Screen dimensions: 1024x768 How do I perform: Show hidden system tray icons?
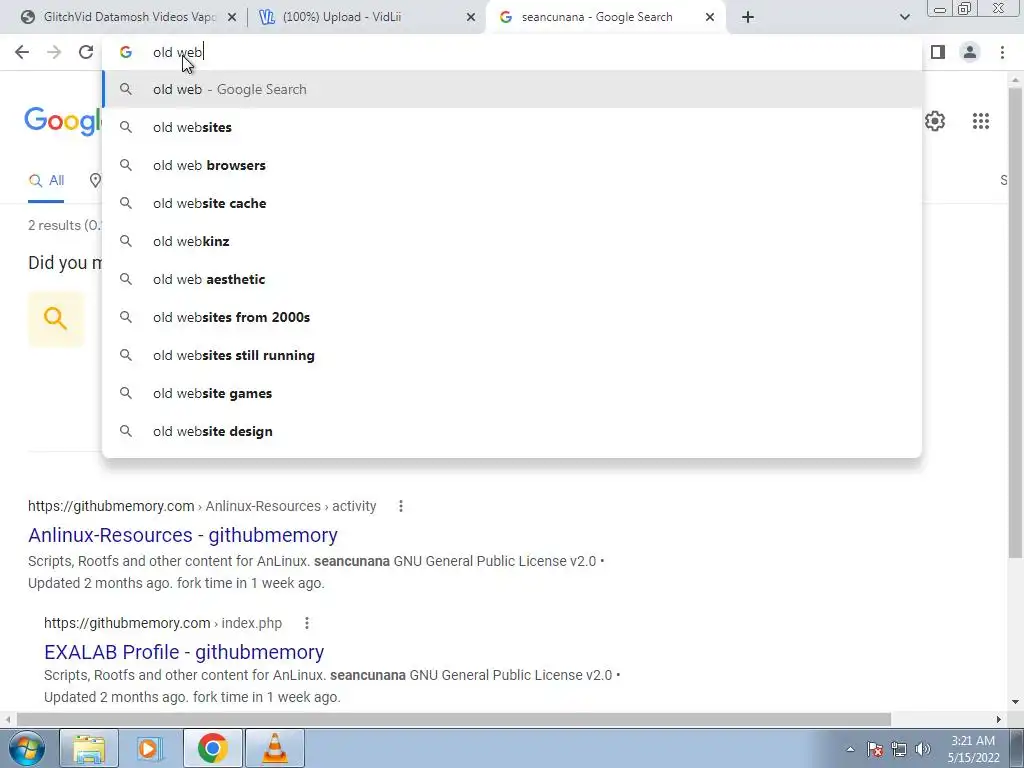[850, 749]
